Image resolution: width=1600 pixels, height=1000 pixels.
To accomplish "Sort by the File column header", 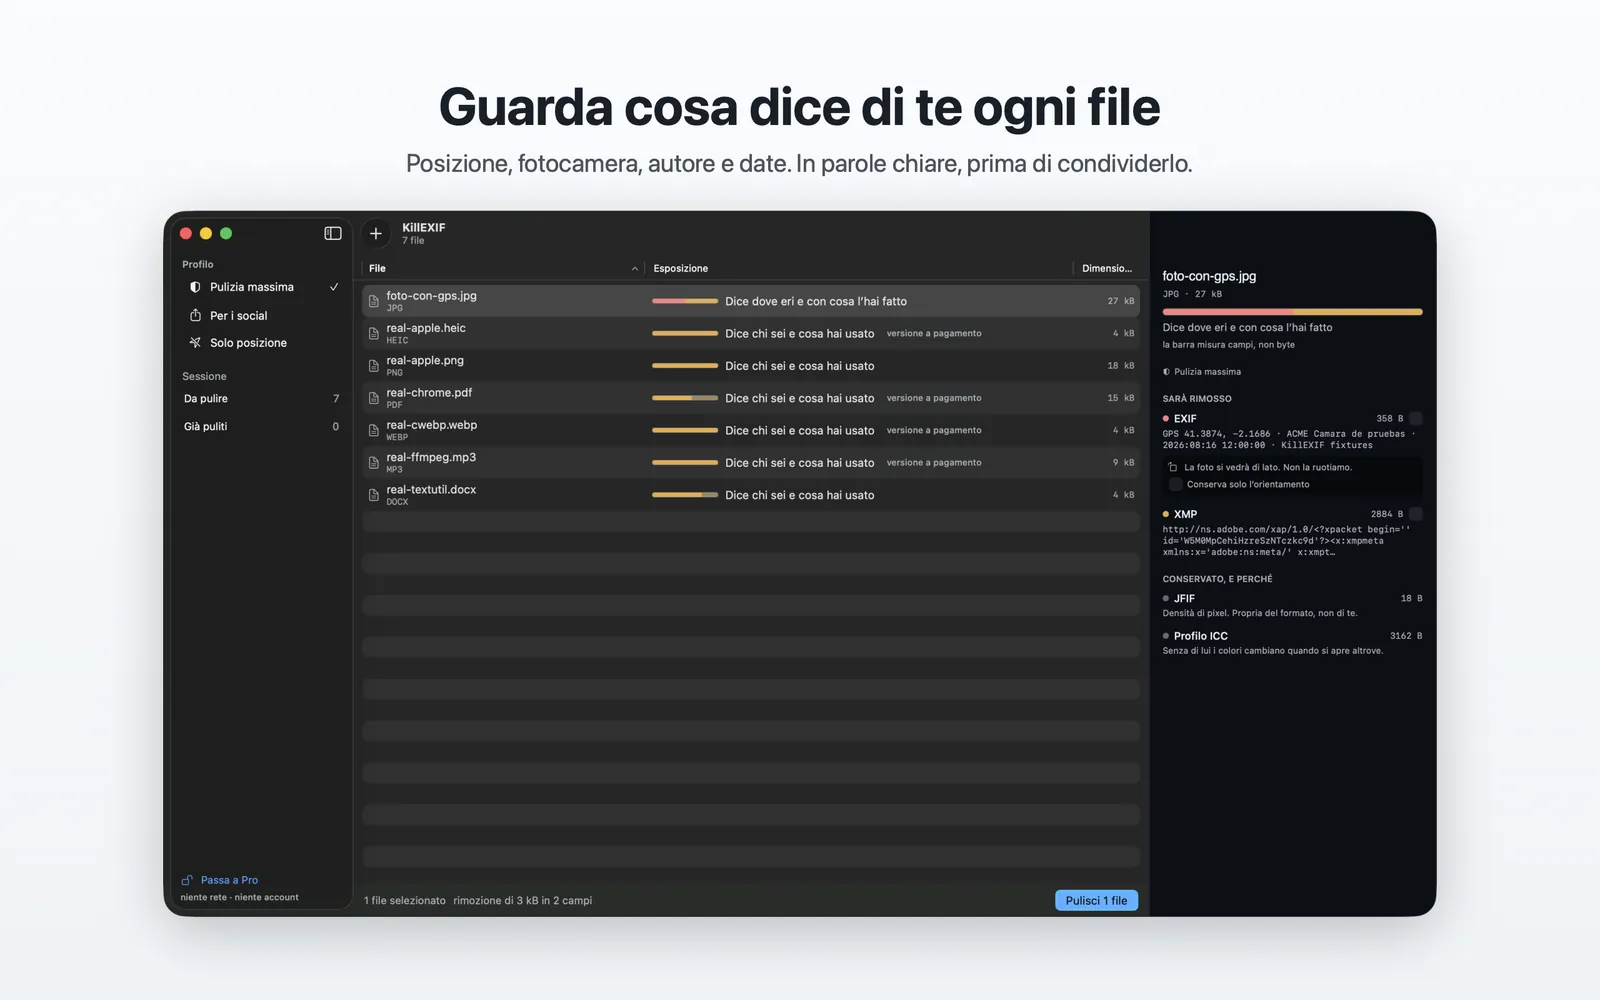I will click(x=503, y=268).
